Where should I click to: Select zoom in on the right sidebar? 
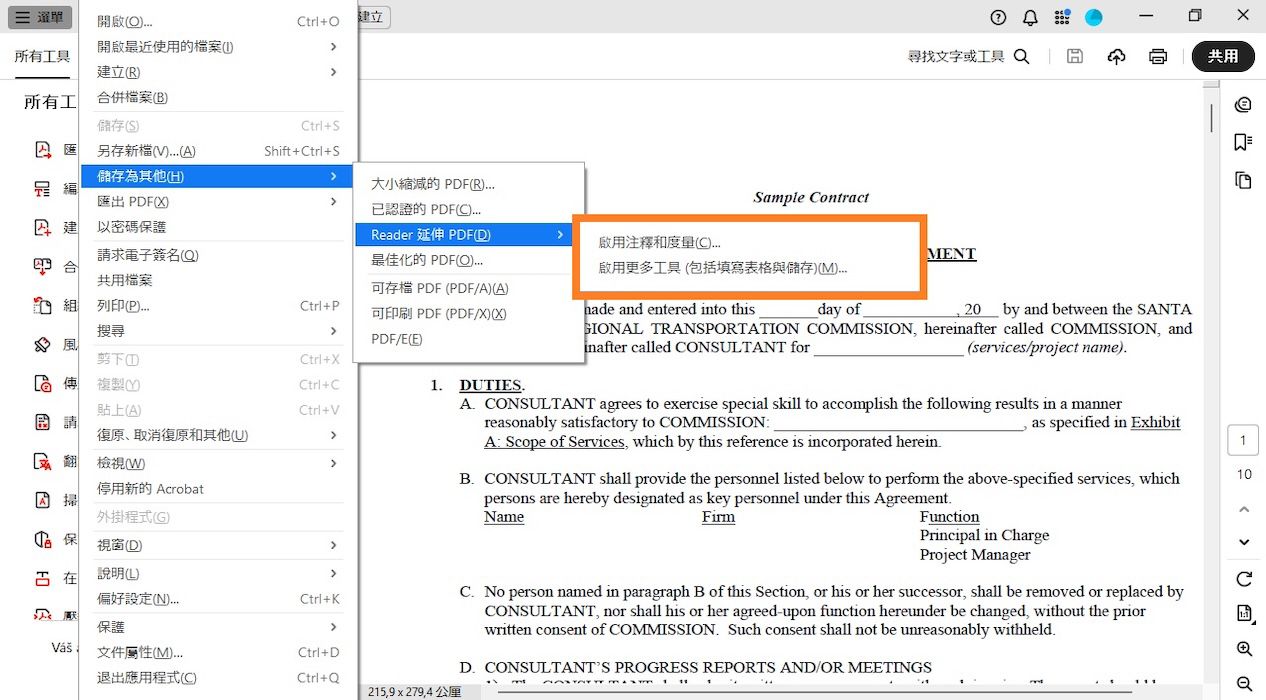pyautogui.click(x=1243, y=647)
